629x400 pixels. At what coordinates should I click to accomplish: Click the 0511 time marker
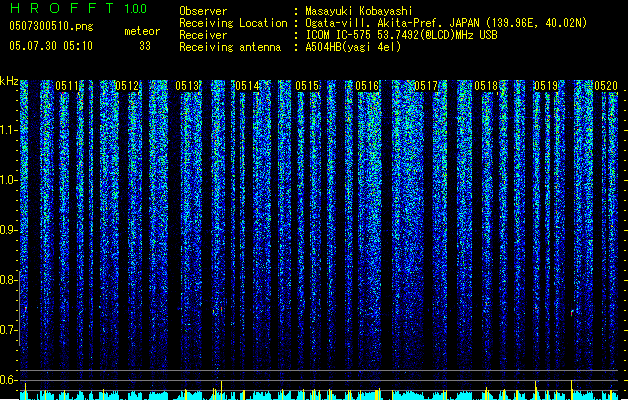point(67,86)
